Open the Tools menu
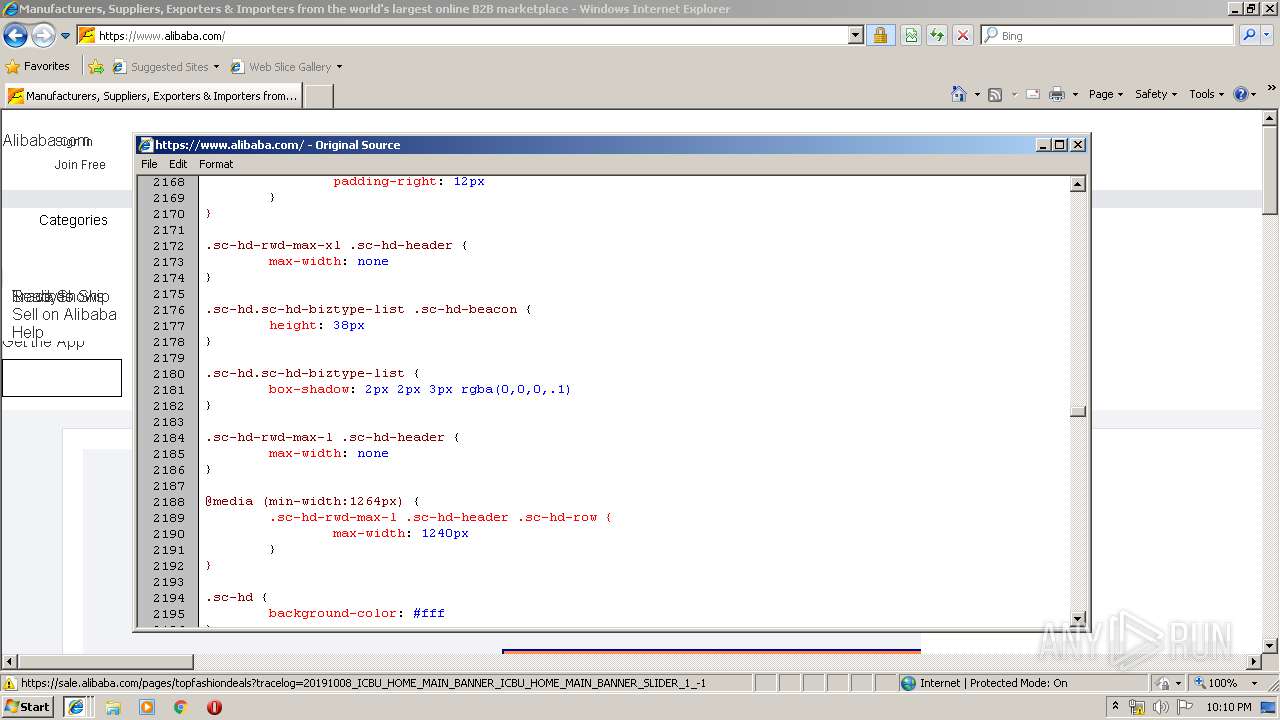 click(x=1206, y=94)
